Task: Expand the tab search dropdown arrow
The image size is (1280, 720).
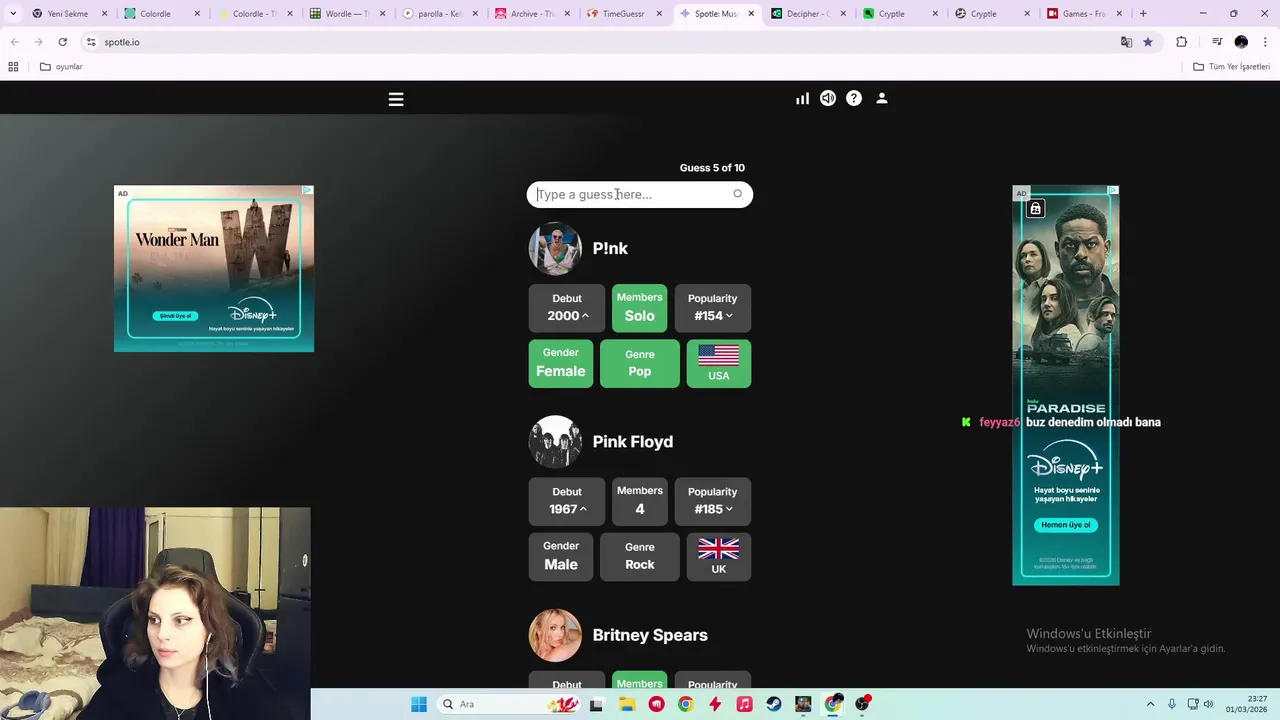Action: click(13, 14)
